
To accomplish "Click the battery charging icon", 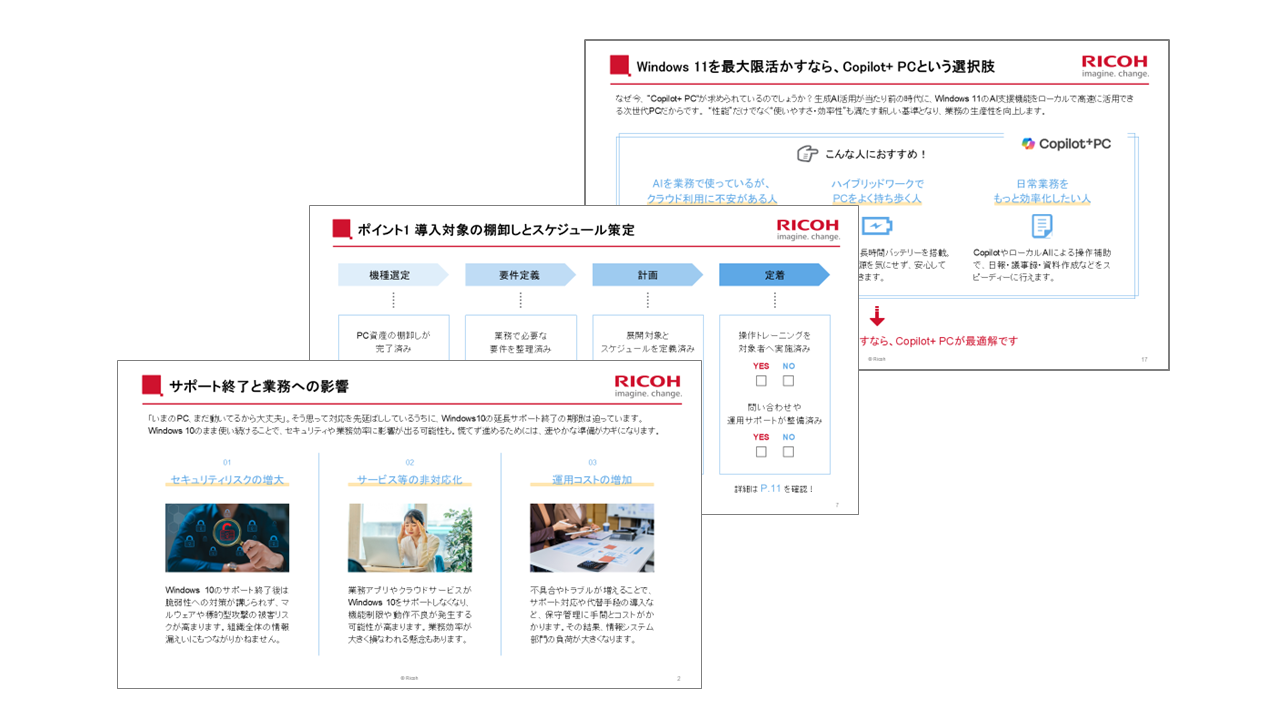I will (876, 226).
